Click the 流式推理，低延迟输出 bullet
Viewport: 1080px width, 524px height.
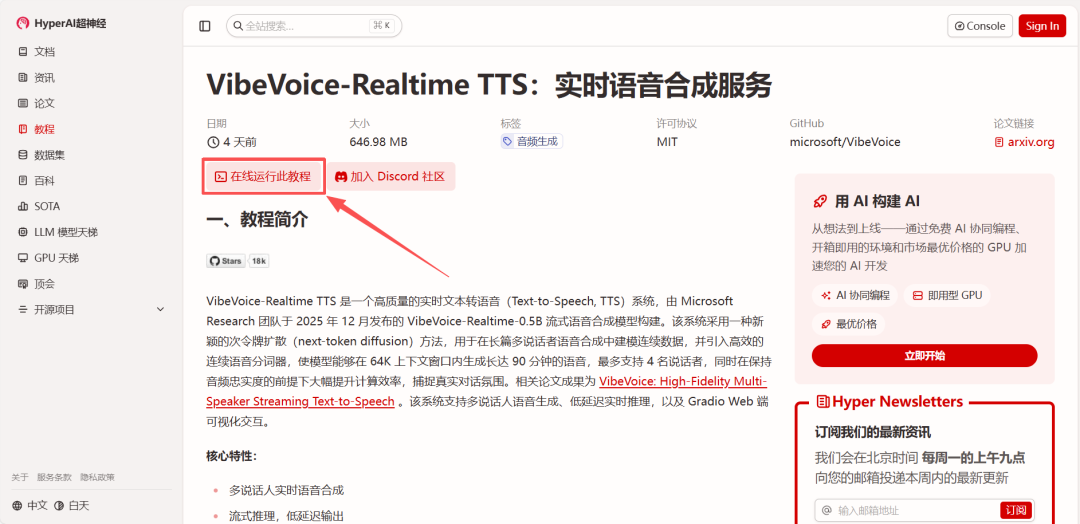pos(287,516)
